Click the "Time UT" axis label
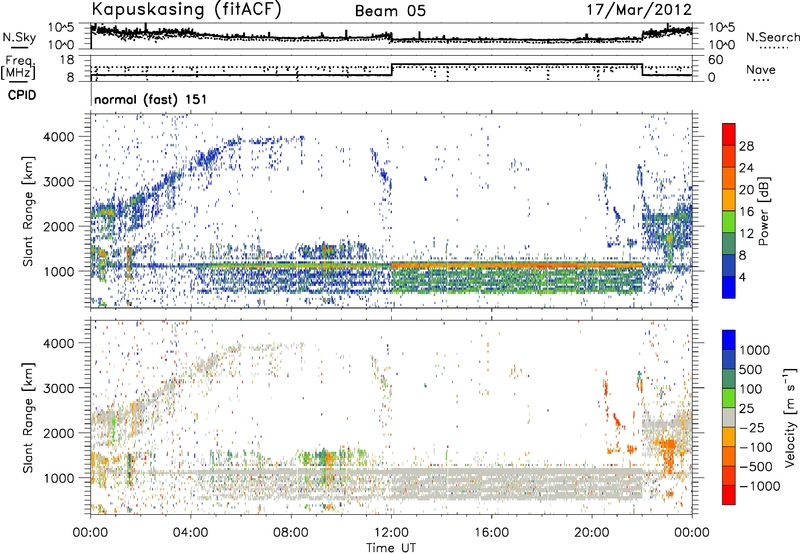Screen dimensions: 800x554 coord(391,548)
